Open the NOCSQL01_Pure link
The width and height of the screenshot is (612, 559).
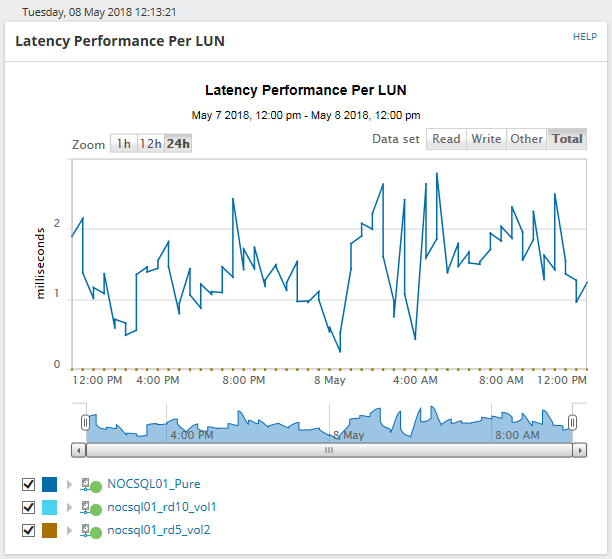[x=154, y=484]
